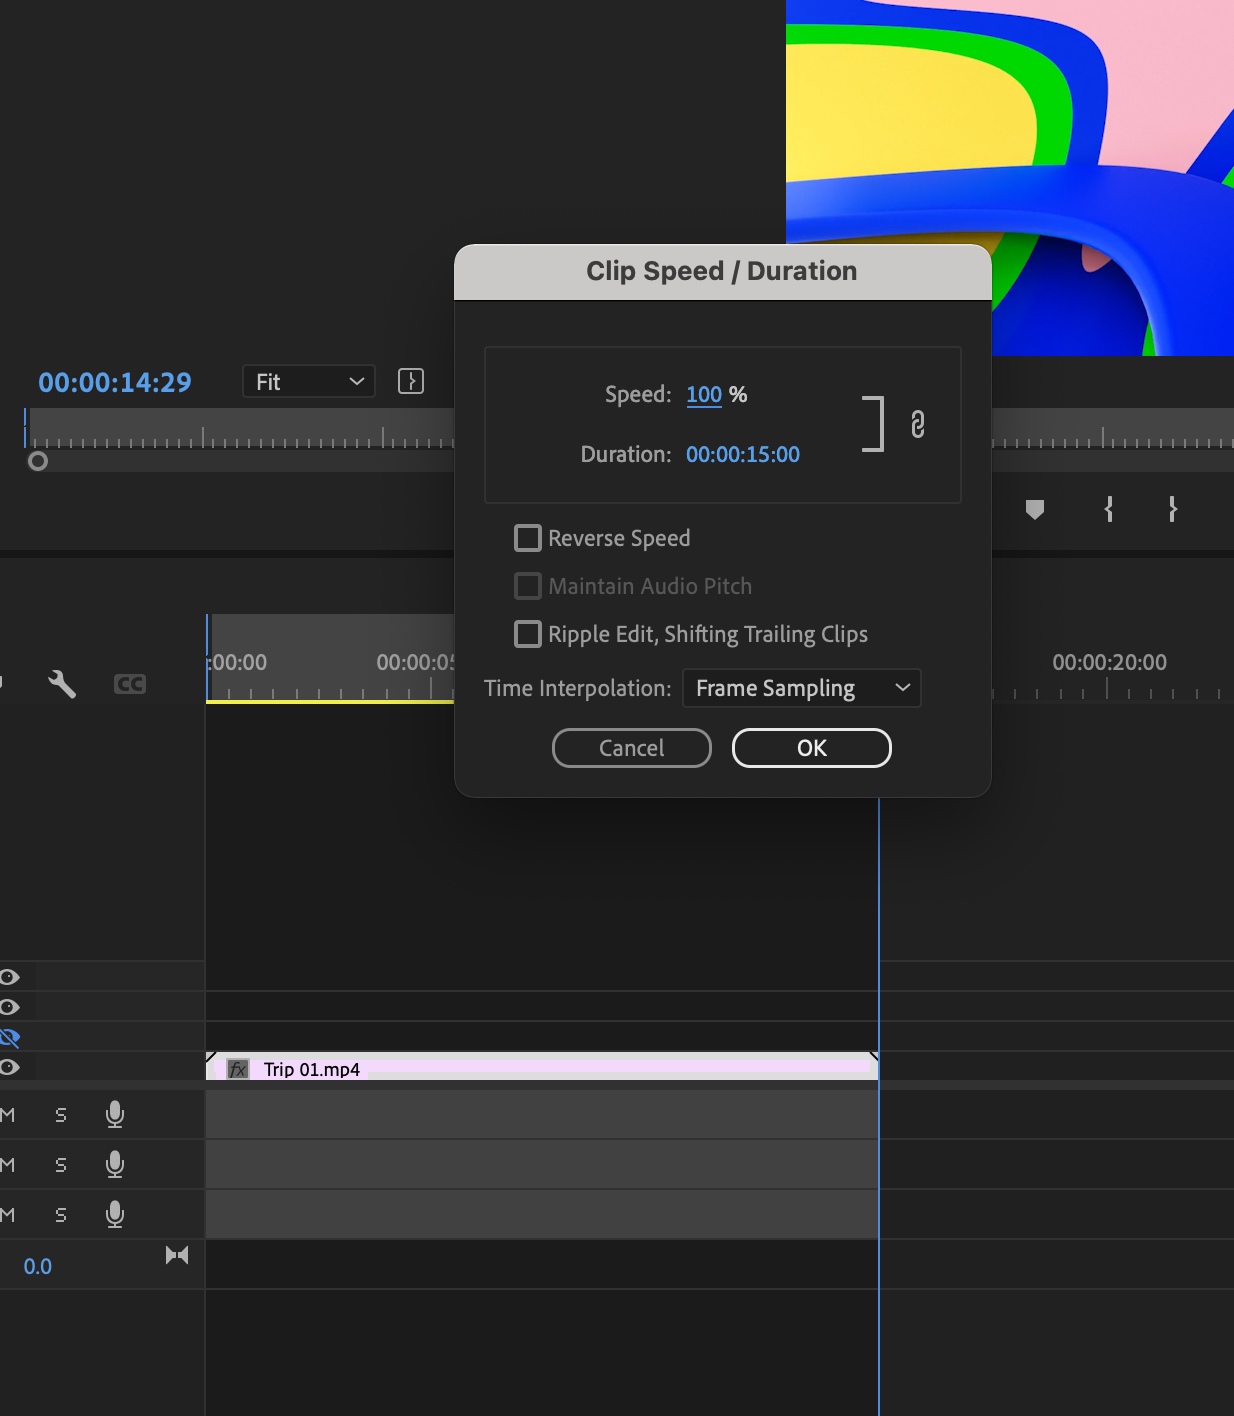Click the 0.0 track volume value
Viewport: 1234px width, 1416px height.
coord(38,1265)
